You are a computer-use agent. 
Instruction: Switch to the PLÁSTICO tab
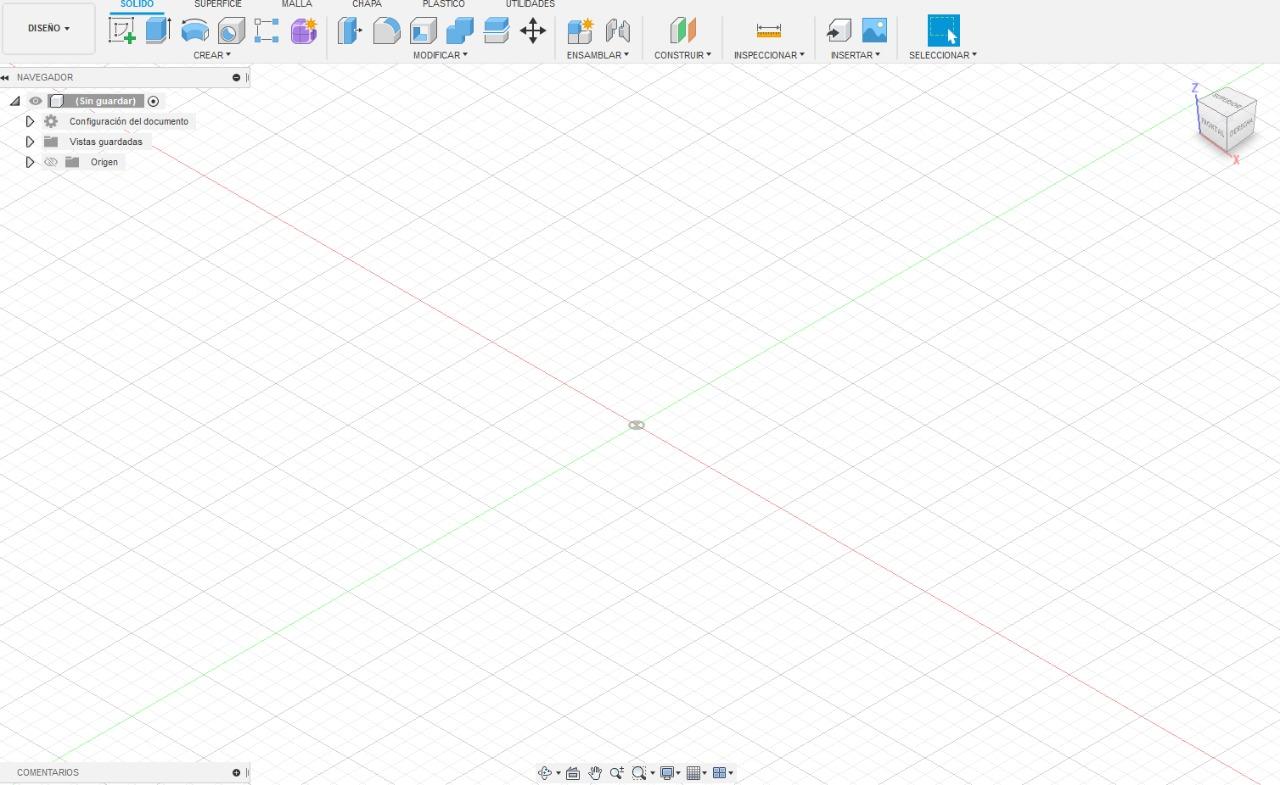(443, 5)
